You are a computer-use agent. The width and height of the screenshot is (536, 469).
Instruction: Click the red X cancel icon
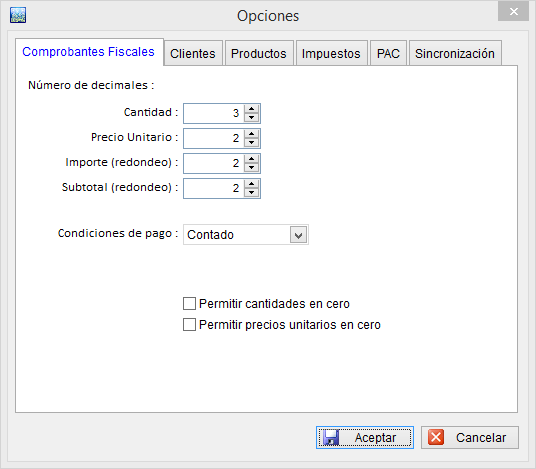(436, 437)
